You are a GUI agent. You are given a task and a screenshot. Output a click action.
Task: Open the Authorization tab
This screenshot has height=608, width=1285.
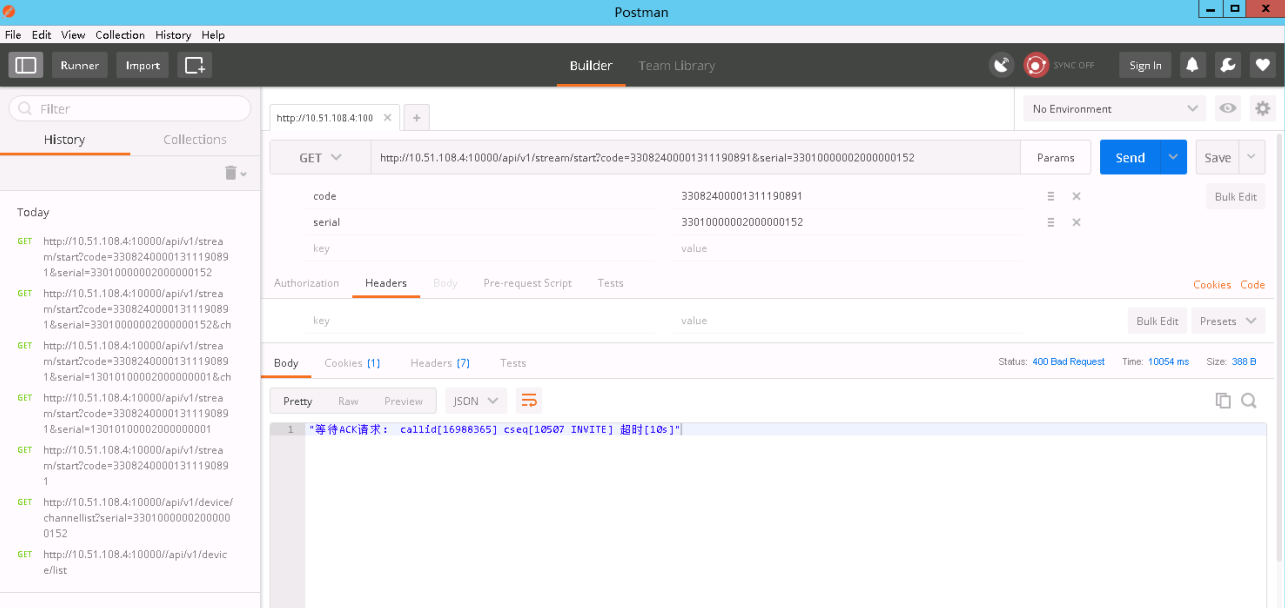pos(306,283)
